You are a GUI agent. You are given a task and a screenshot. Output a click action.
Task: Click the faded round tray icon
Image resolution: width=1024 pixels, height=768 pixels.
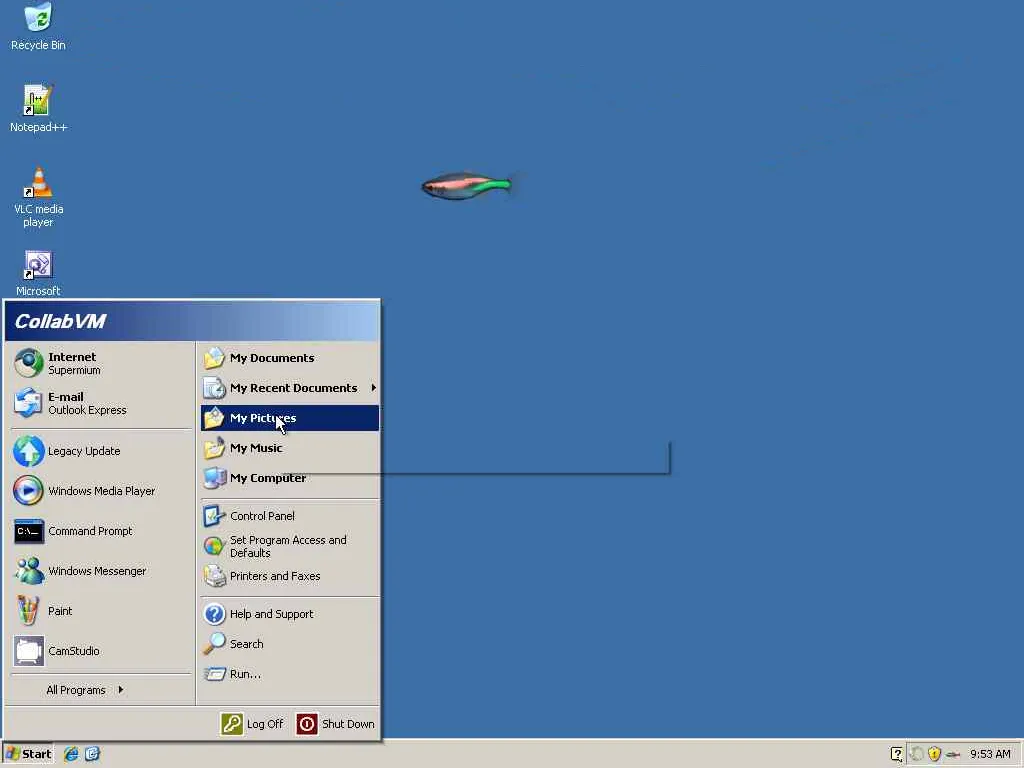click(916, 754)
